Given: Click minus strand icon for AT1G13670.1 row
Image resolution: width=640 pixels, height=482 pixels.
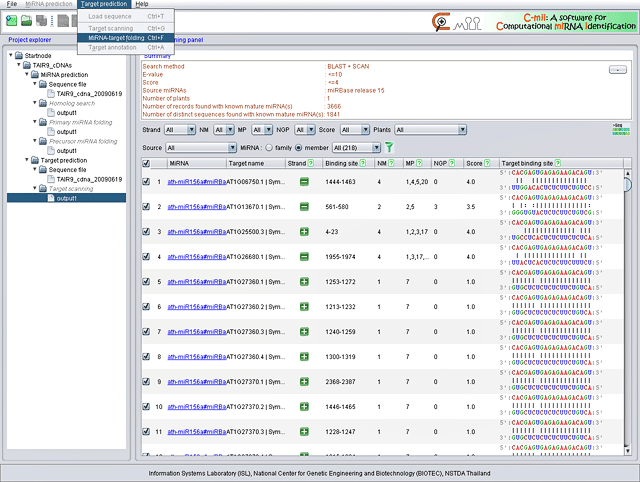Looking at the screenshot, I should [x=304, y=207].
